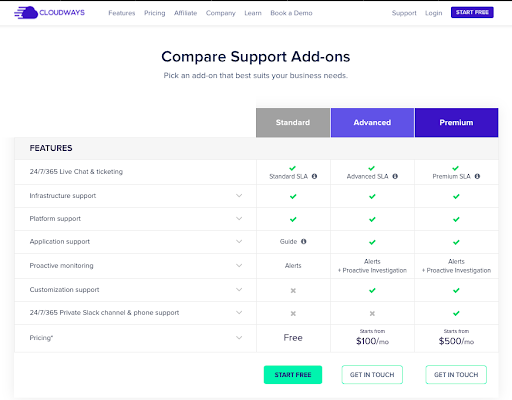Click the Standard checkmark for Platform support
The width and height of the screenshot is (512, 400).
click(293, 219)
